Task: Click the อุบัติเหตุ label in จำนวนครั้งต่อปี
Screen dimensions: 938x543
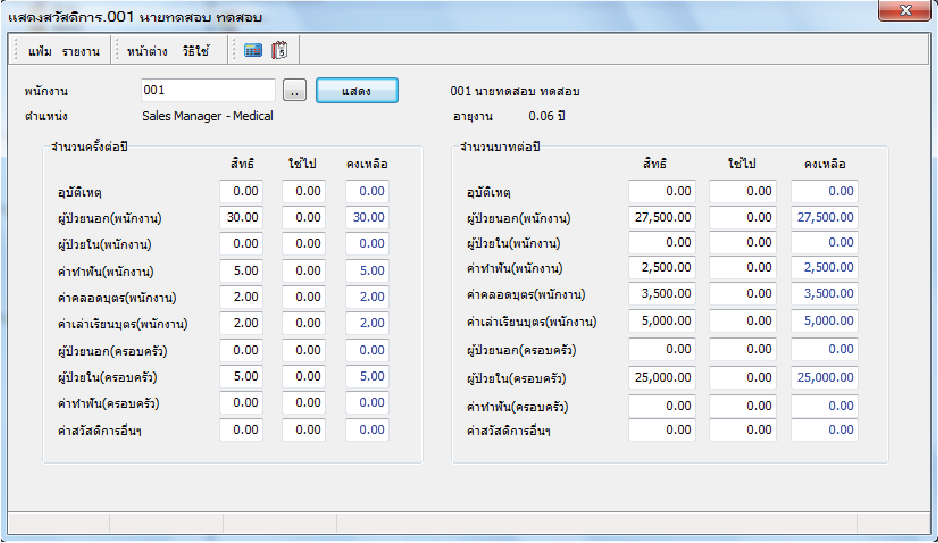Action: click(x=80, y=193)
